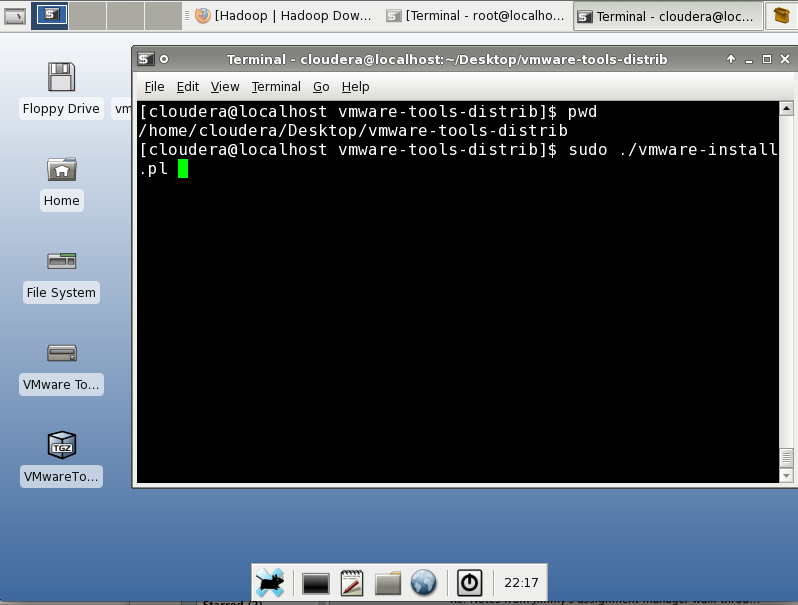Click the Home label under folder icon
The width and height of the screenshot is (798, 605).
point(62,200)
